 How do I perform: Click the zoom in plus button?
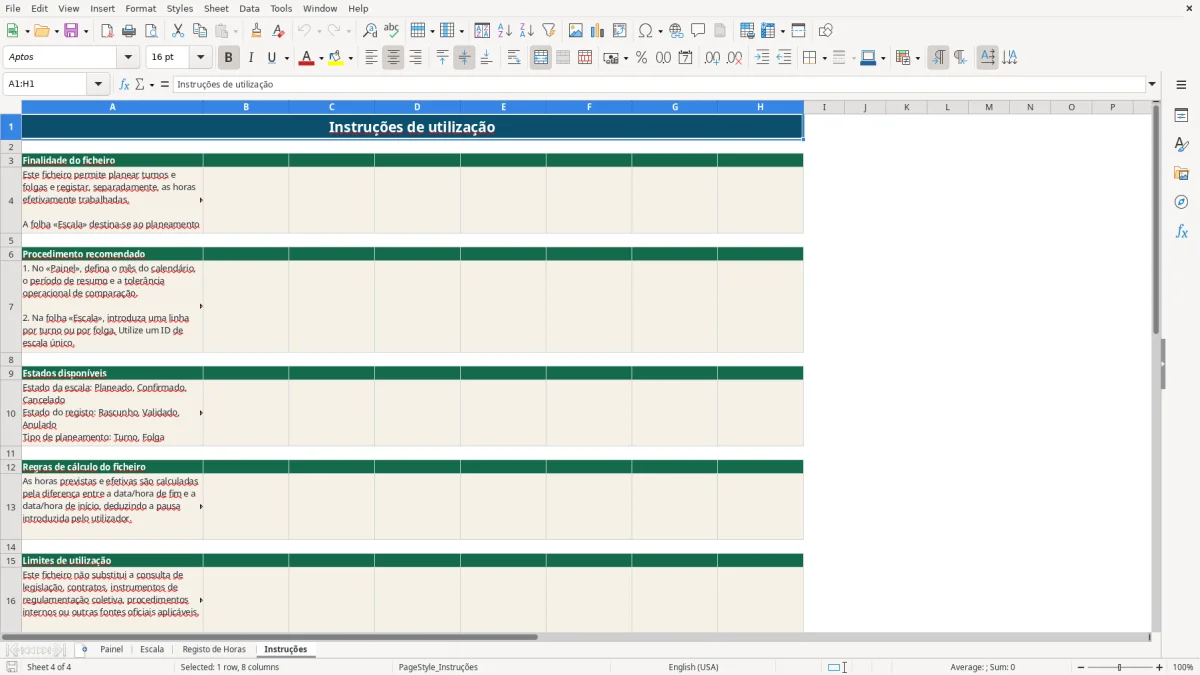click(x=1159, y=667)
